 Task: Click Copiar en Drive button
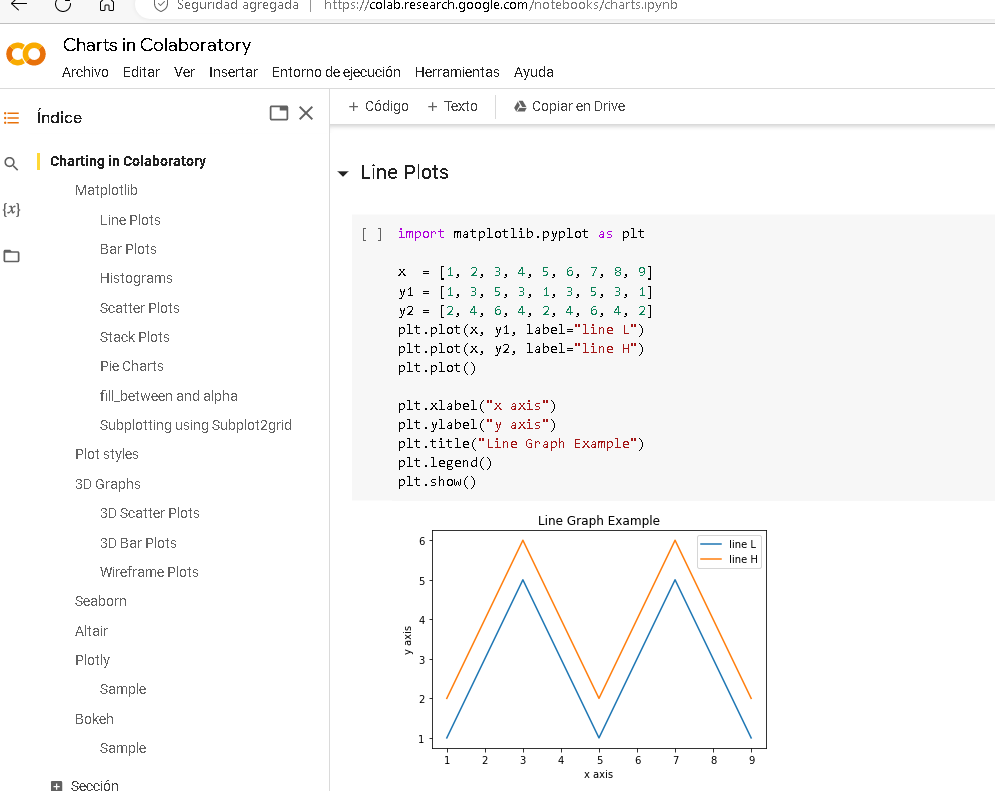(568, 106)
